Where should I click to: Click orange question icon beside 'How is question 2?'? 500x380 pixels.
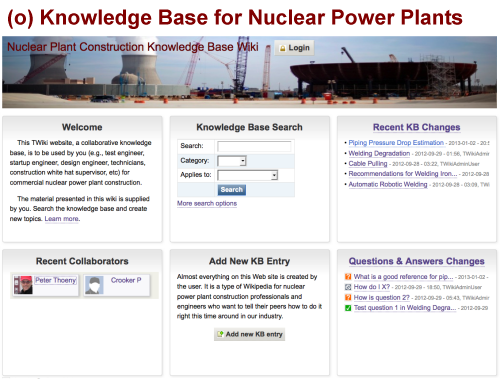[348, 297]
